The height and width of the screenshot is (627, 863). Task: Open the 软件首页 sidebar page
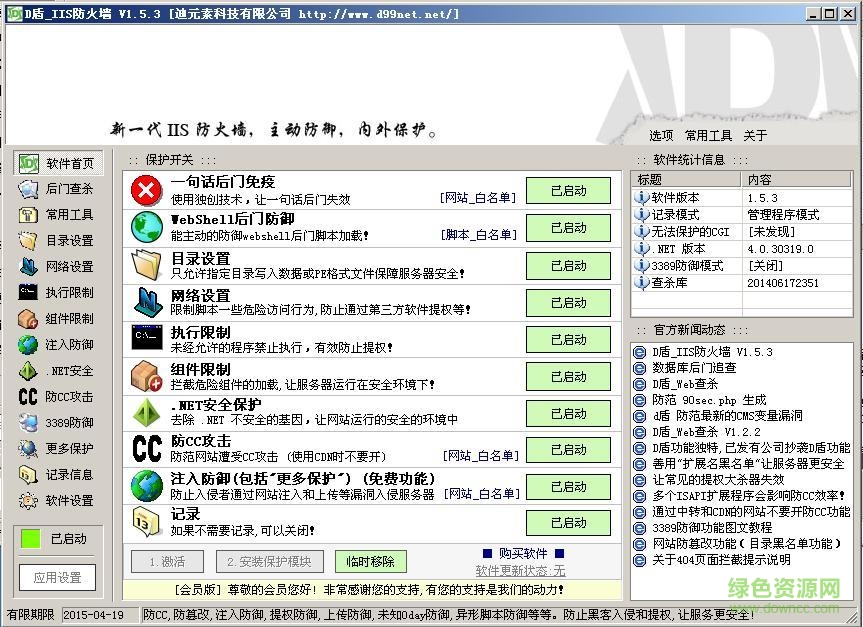point(57,163)
